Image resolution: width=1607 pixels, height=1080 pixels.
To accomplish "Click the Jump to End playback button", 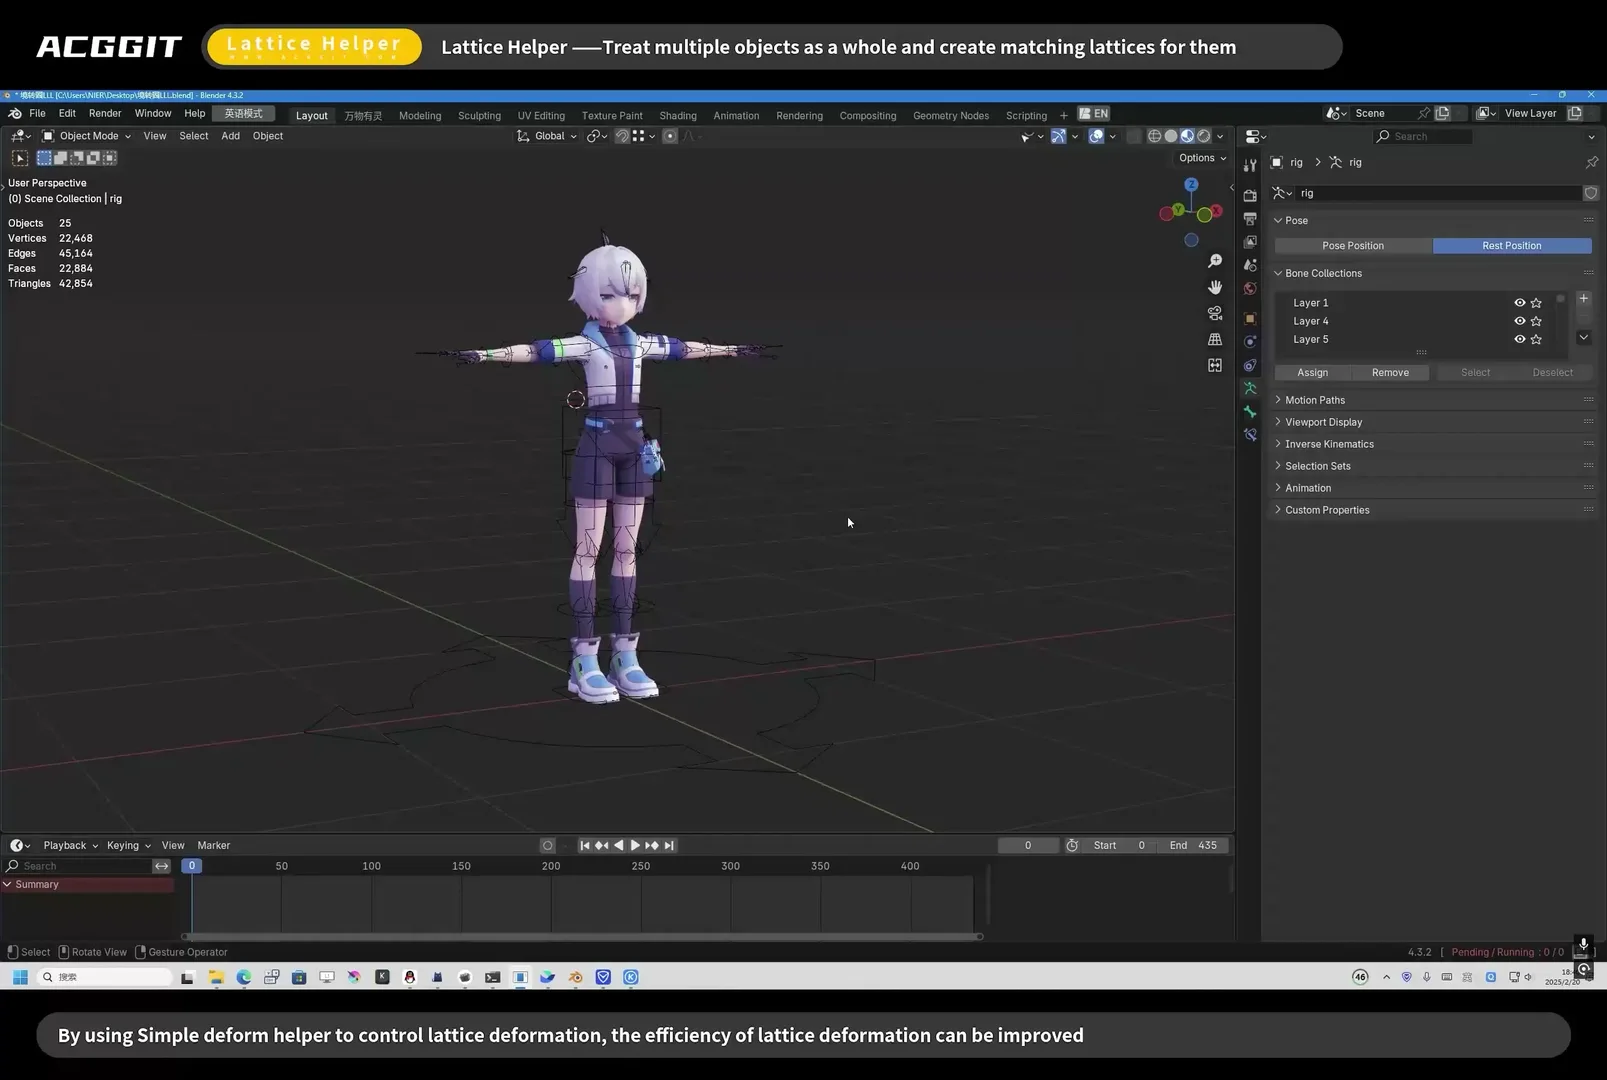I will tap(670, 845).
